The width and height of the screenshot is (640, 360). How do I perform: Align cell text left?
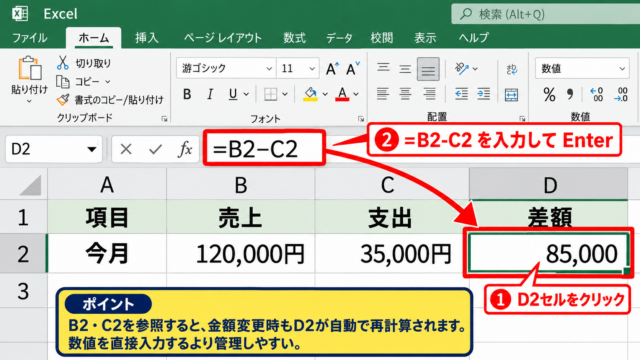click(382, 94)
